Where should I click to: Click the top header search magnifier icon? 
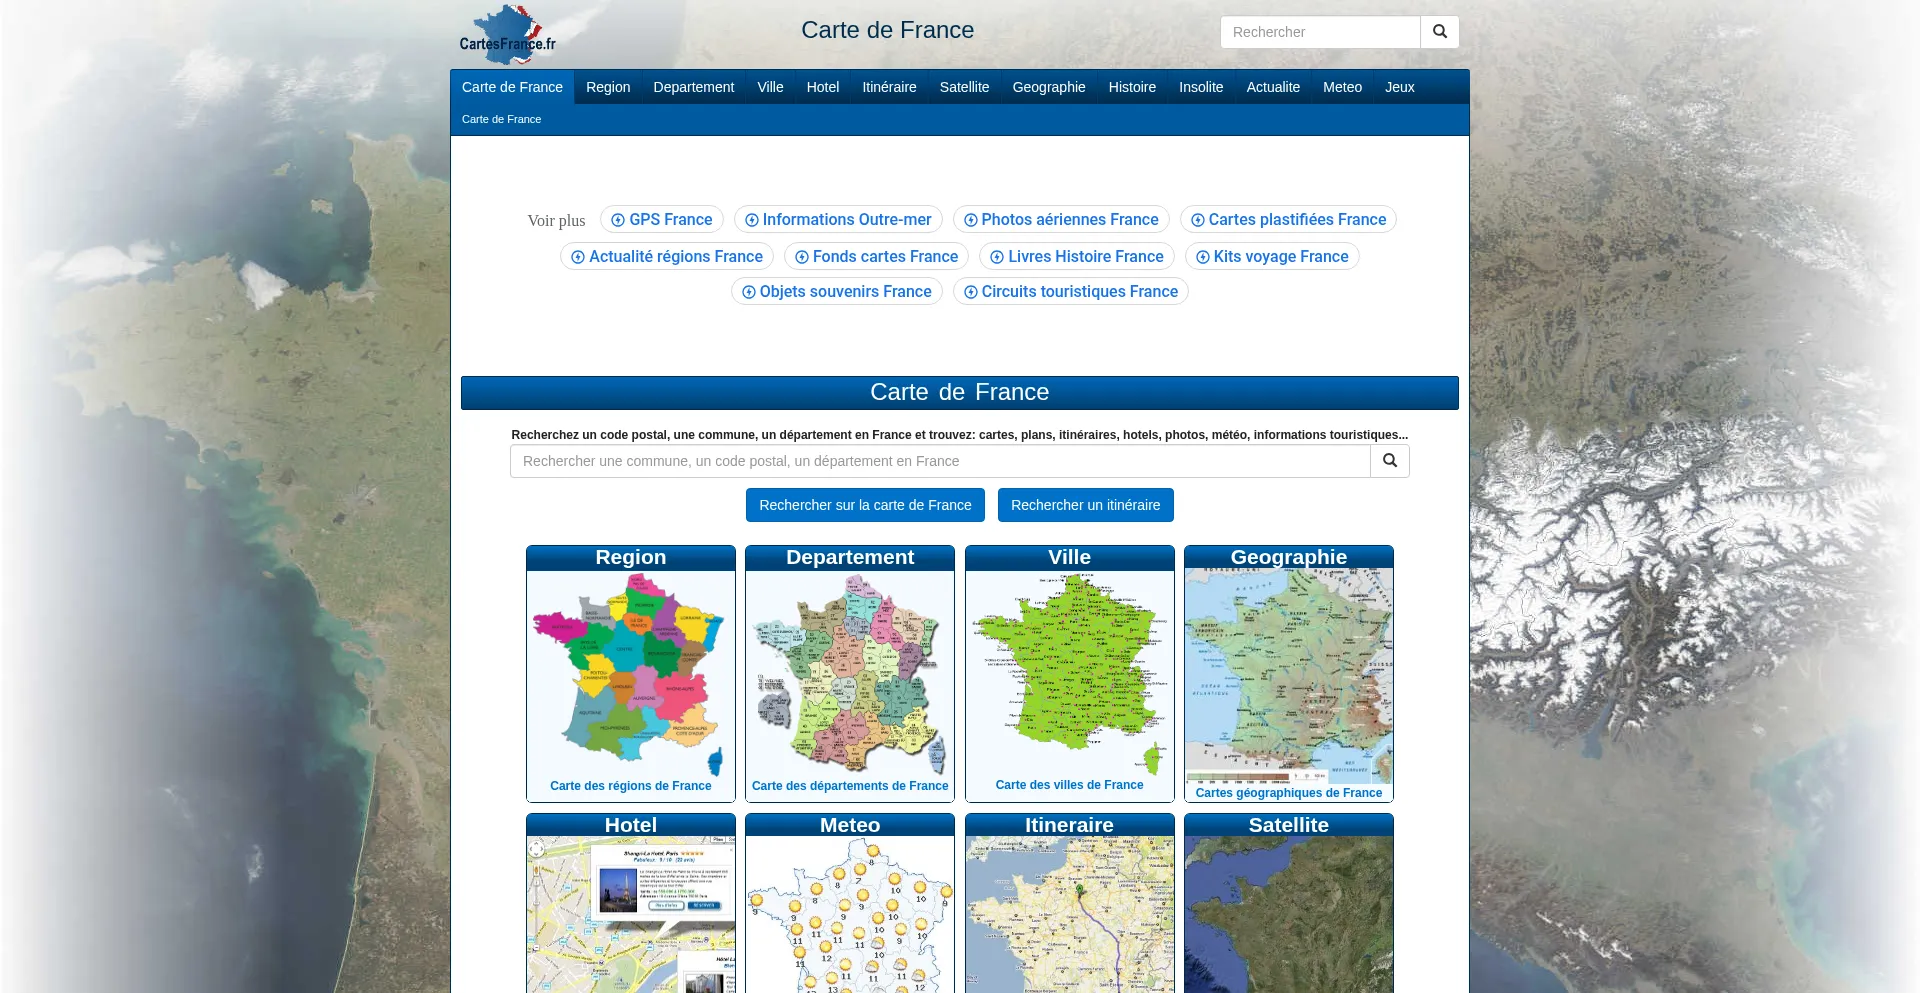1439,32
